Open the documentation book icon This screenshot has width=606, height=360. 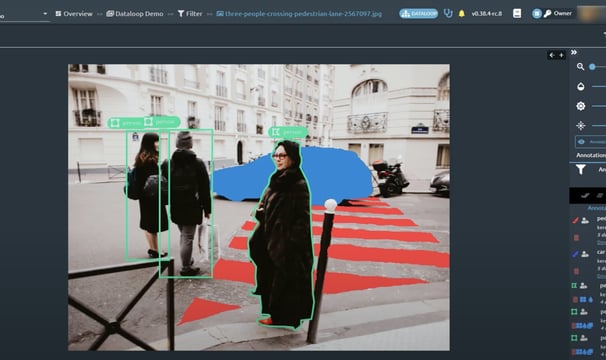(x=517, y=14)
